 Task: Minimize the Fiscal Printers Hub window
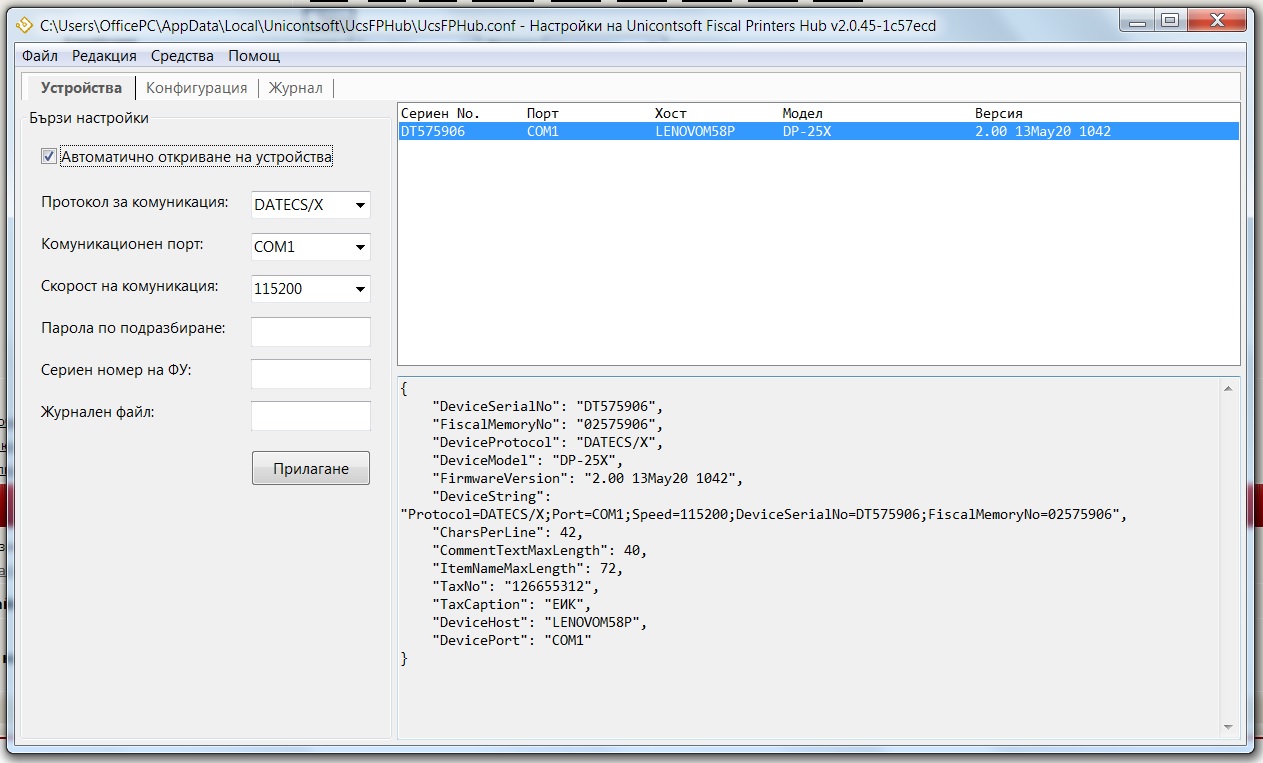[x=1135, y=20]
